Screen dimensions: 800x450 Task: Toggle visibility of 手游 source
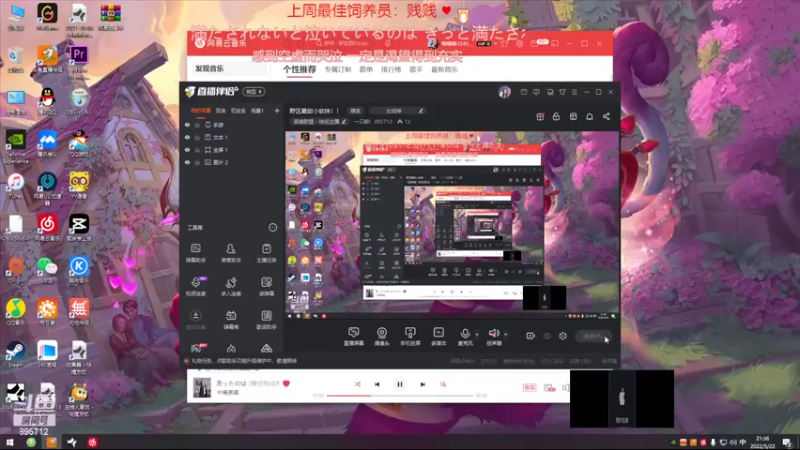click(187, 125)
